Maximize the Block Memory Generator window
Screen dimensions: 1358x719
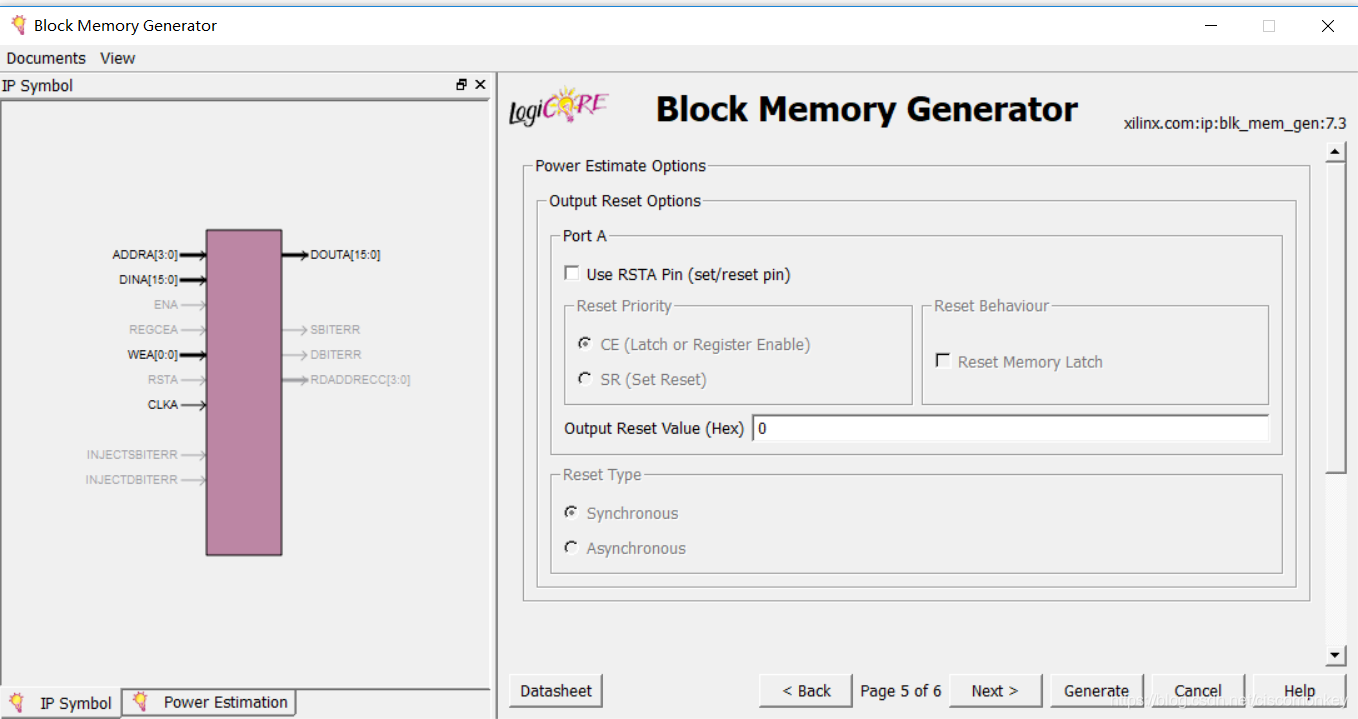tap(1269, 26)
